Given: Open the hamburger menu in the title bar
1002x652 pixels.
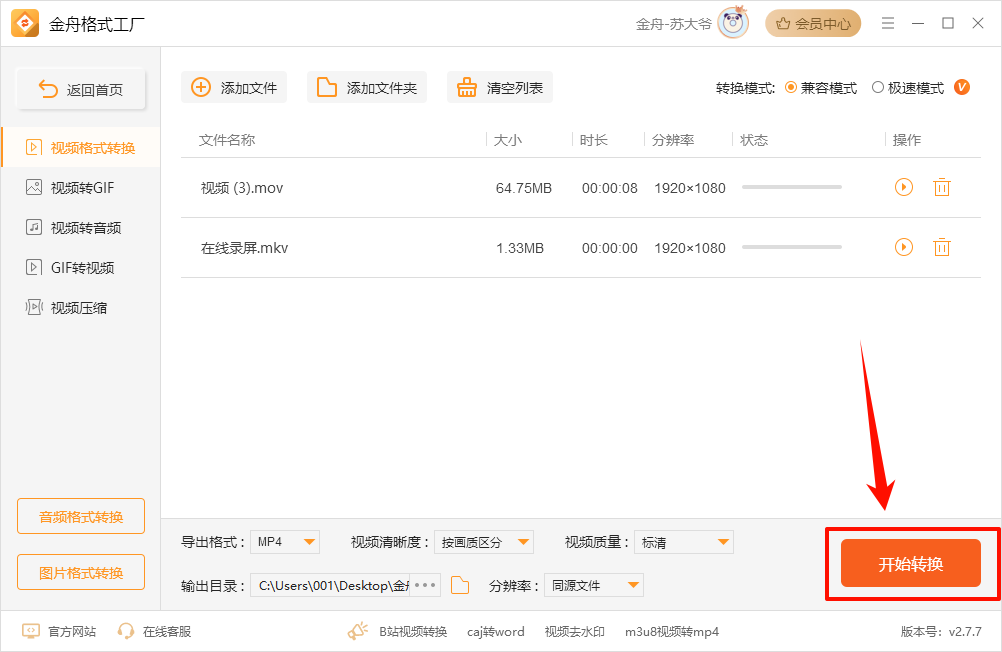Looking at the screenshot, I should pyautogui.click(x=888, y=24).
